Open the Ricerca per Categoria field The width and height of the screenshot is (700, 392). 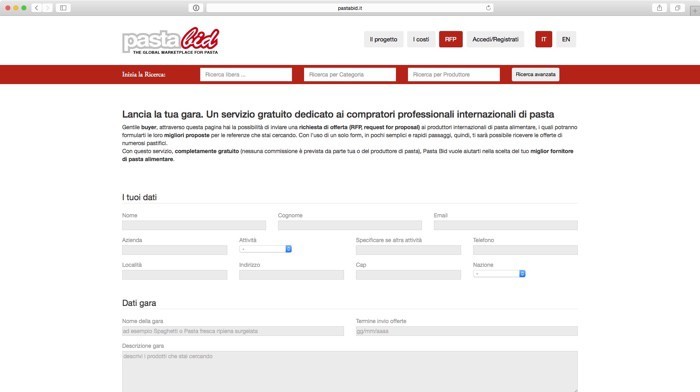(350, 75)
